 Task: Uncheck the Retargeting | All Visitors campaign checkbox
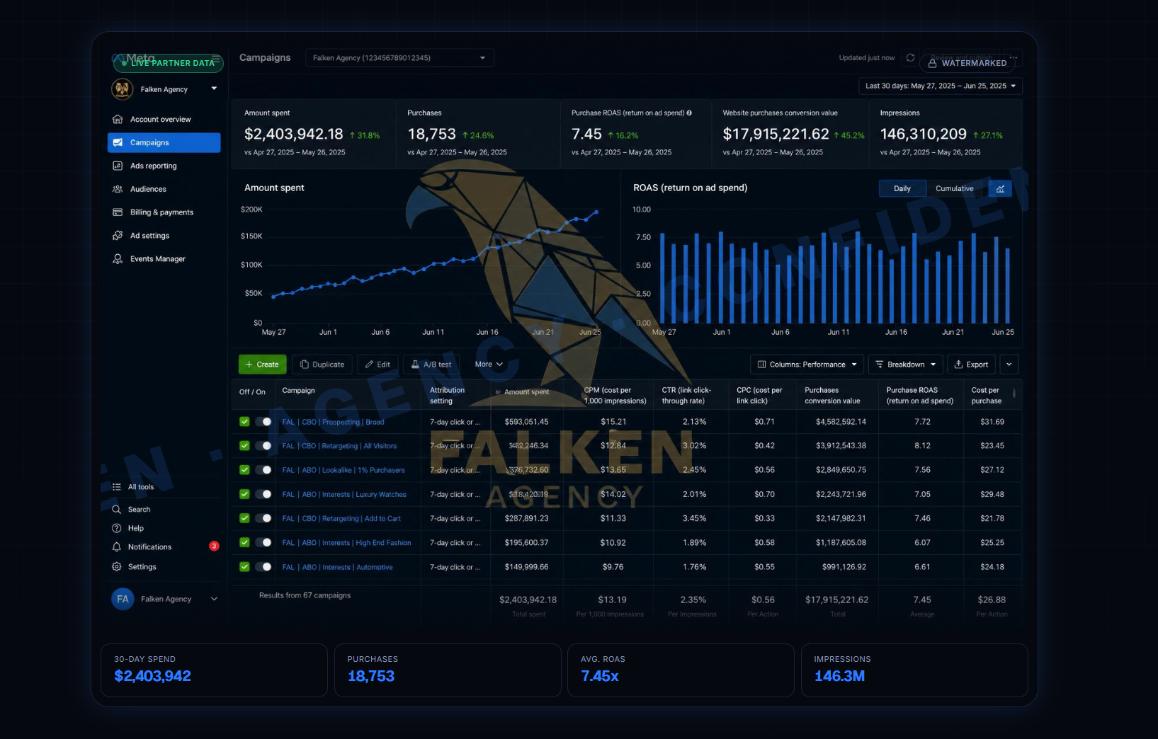click(x=244, y=446)
